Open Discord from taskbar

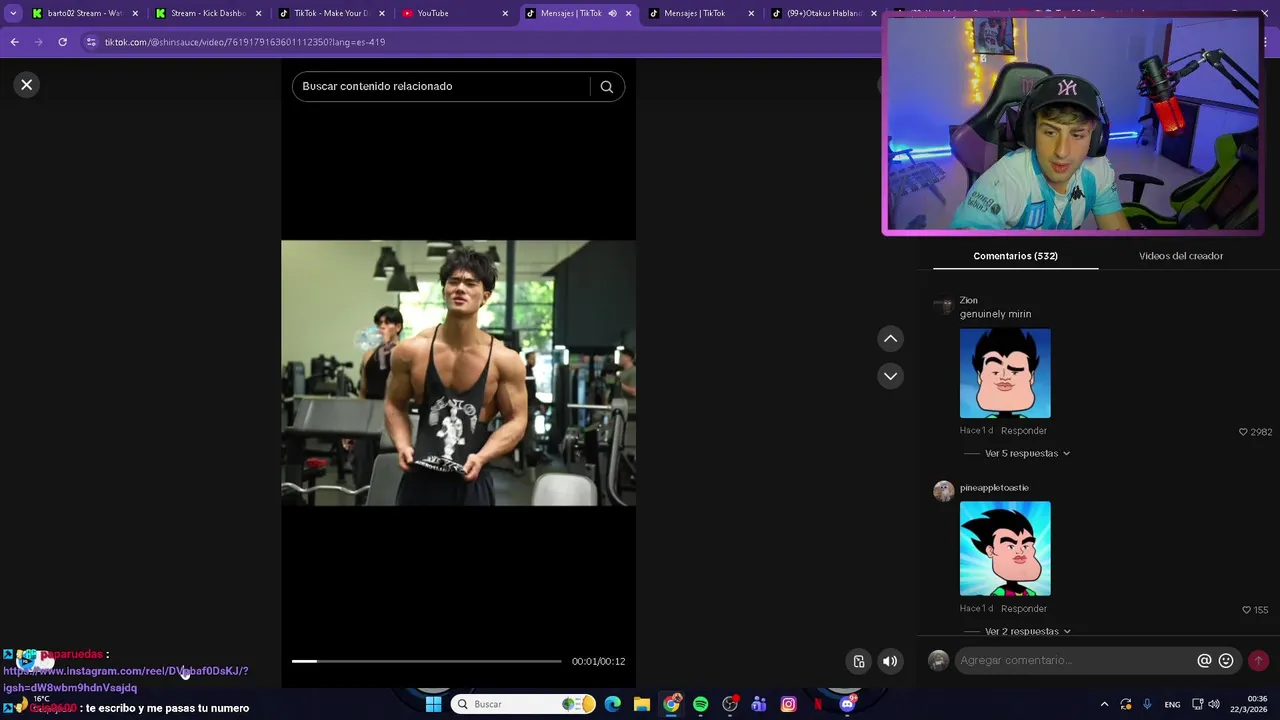[847, 704]
